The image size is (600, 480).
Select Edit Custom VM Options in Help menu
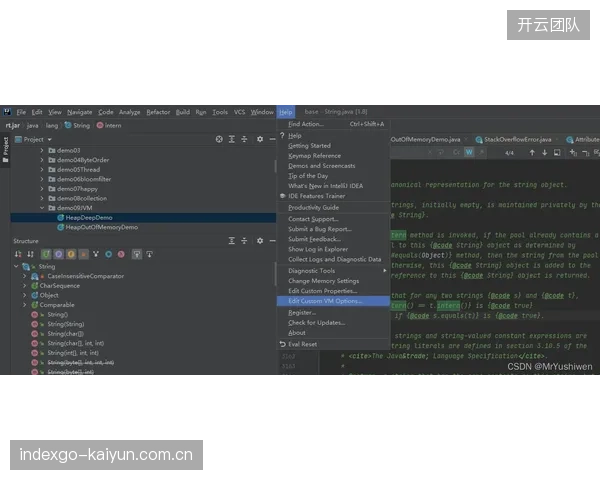(x=333, y=301)
